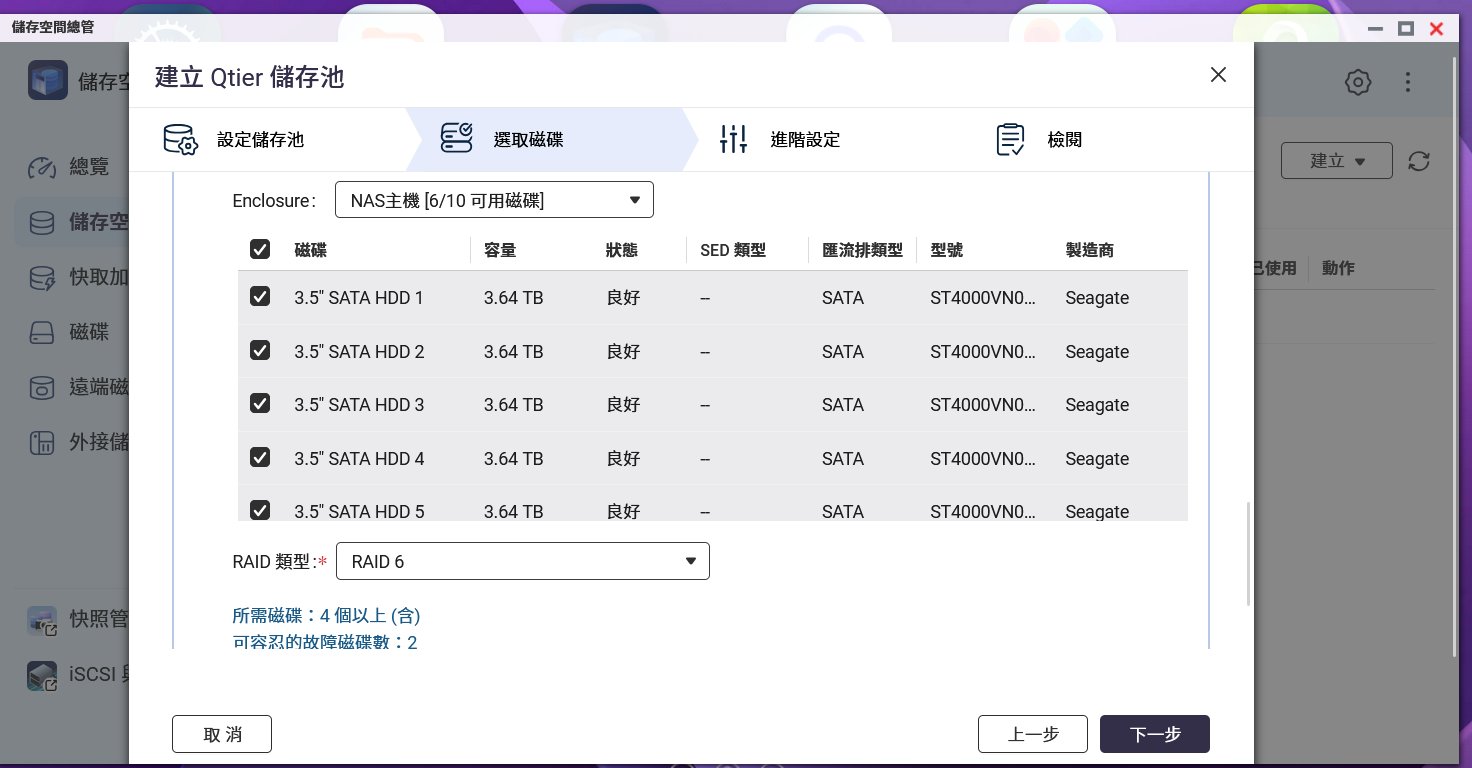1472x768 pixels.
Task: Uncheck 3.5" SATA HDD 1 checkbox
Action: (260, 297)
